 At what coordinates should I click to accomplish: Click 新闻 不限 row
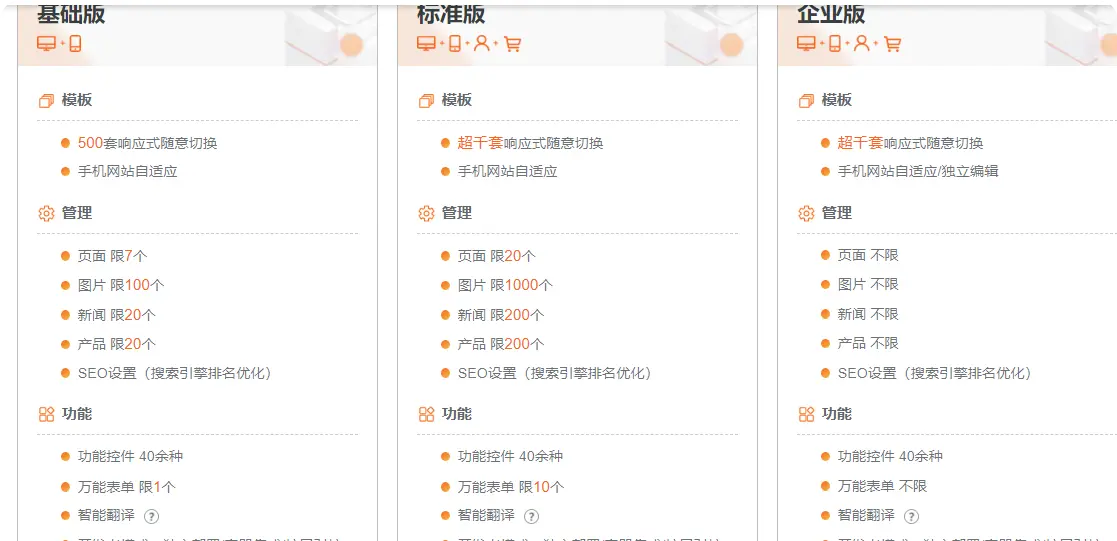pyautogui.click(x=868, y=314)
